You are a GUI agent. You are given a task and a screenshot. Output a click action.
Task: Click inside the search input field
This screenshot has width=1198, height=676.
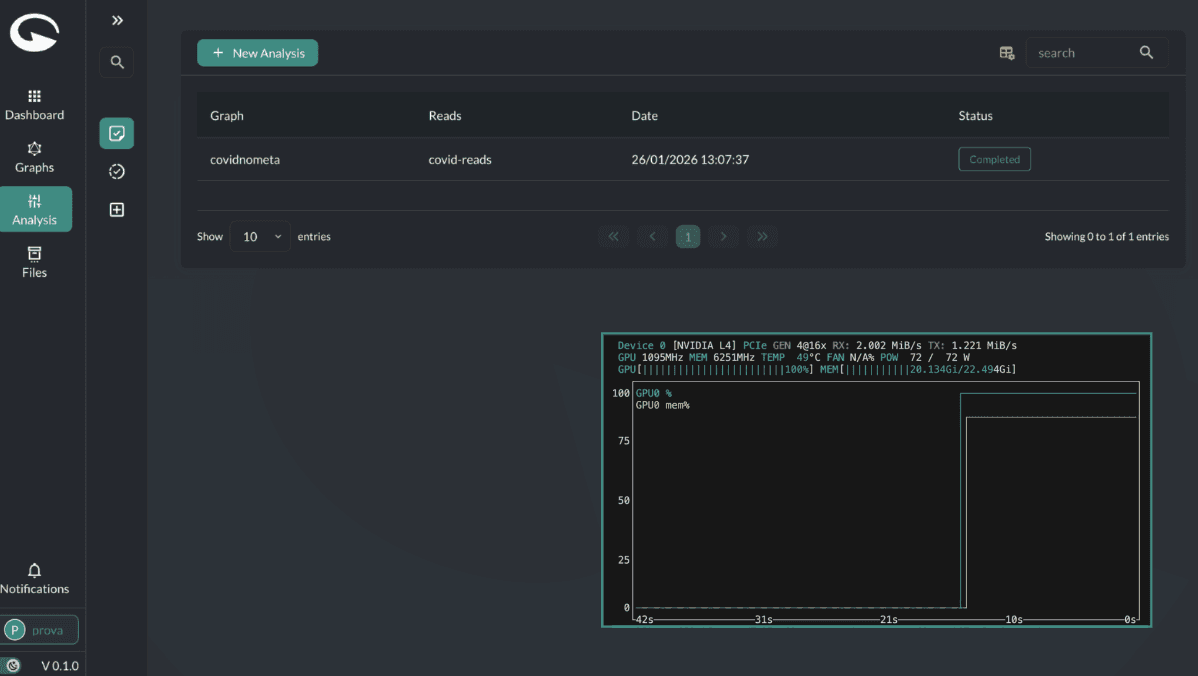(x=1080, y=52)
